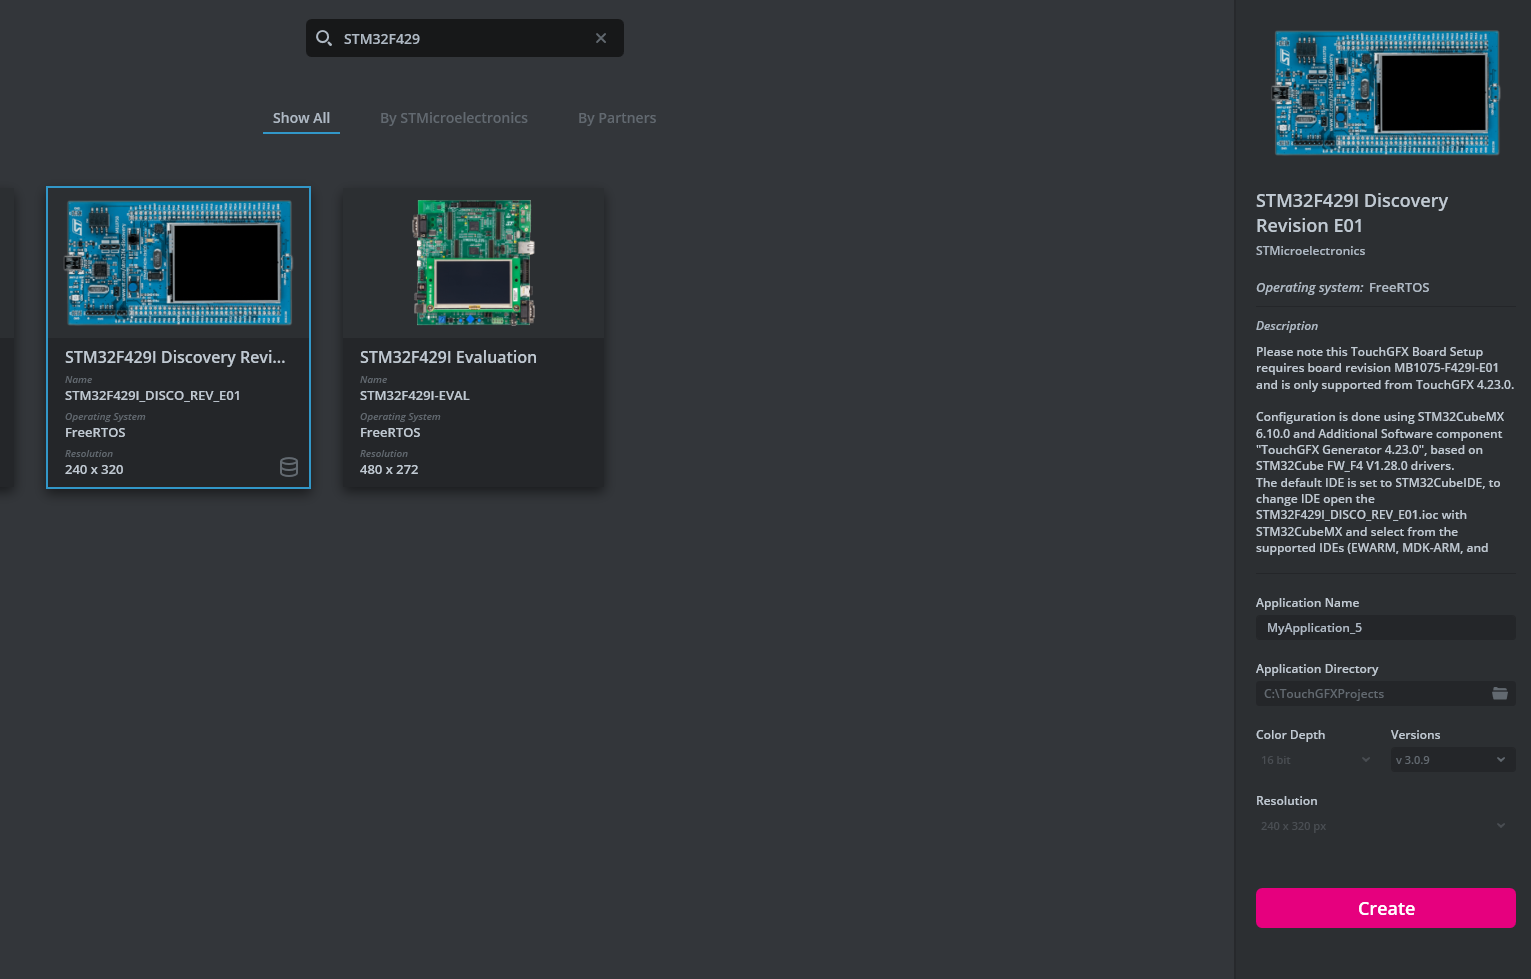Screen dimensions: 1531x979
Task: Click the STM32F429I_DISCO_REV_E01 name text
Action: click(153, 396)
